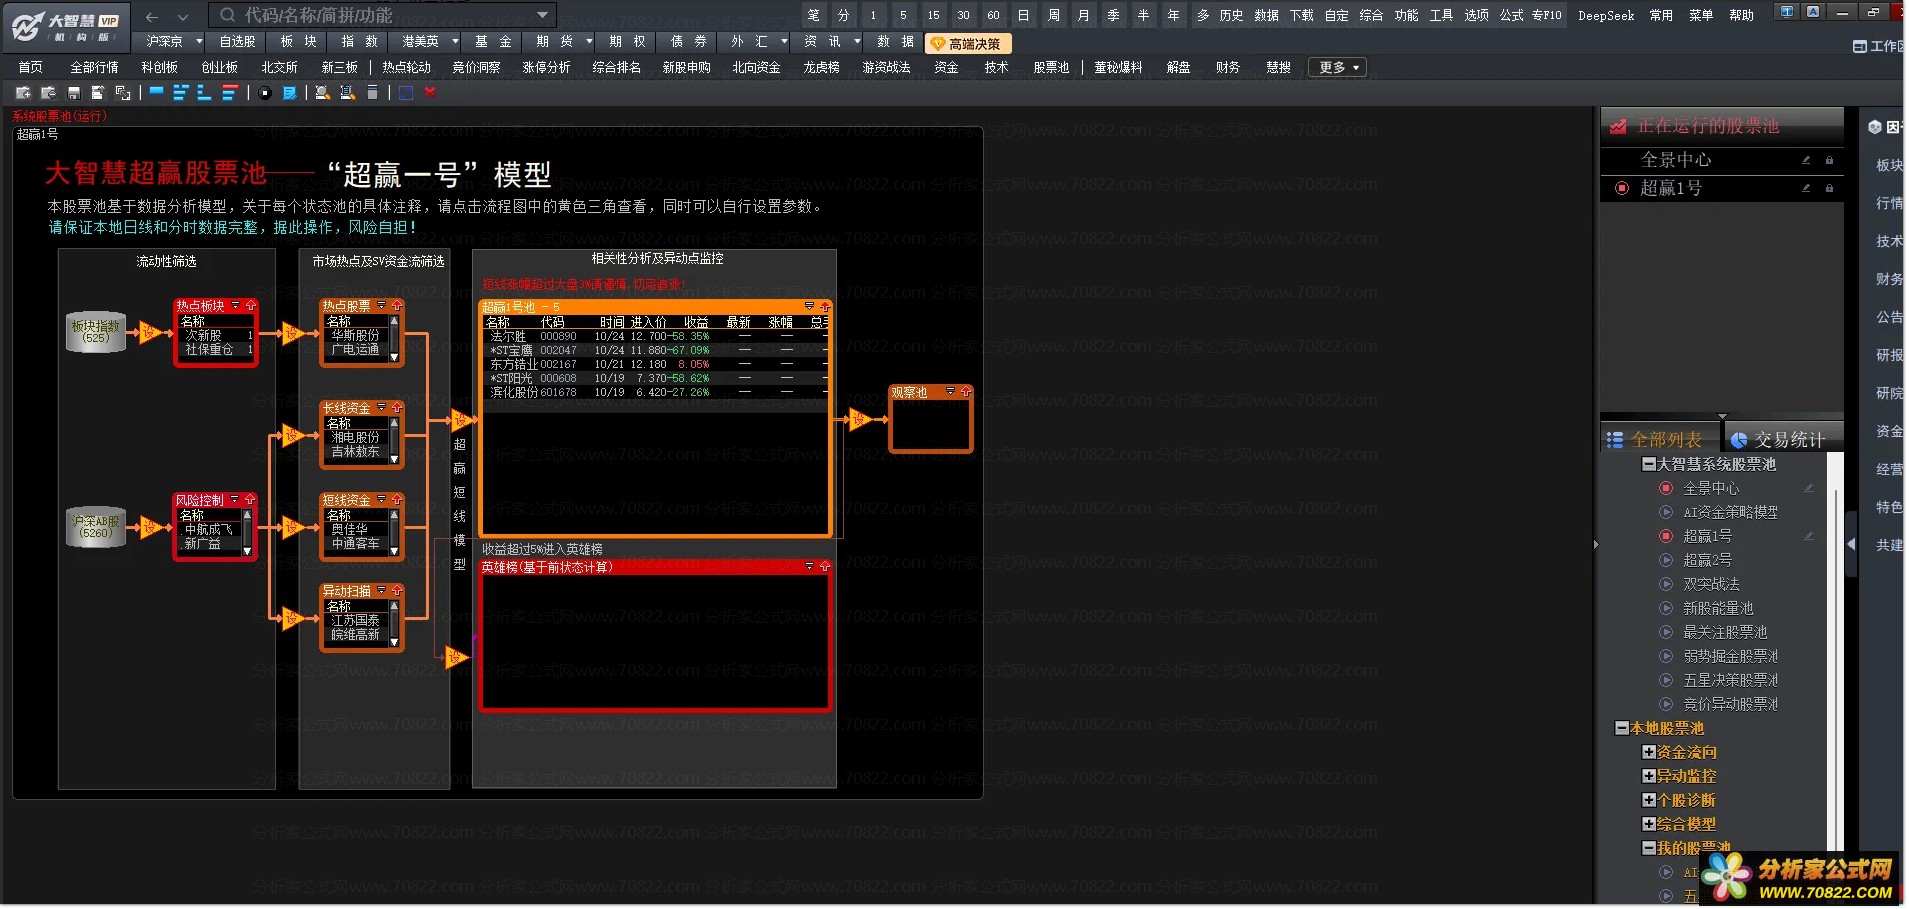Screen dimensions: 1909x909
Task: Click the red align-lines toolbar icon
Action: 230,93
